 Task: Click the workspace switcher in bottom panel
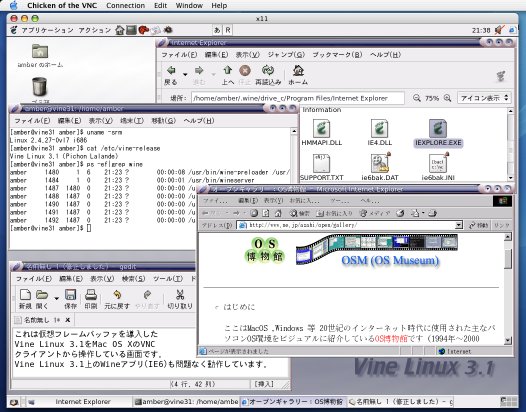pos(509,402)
